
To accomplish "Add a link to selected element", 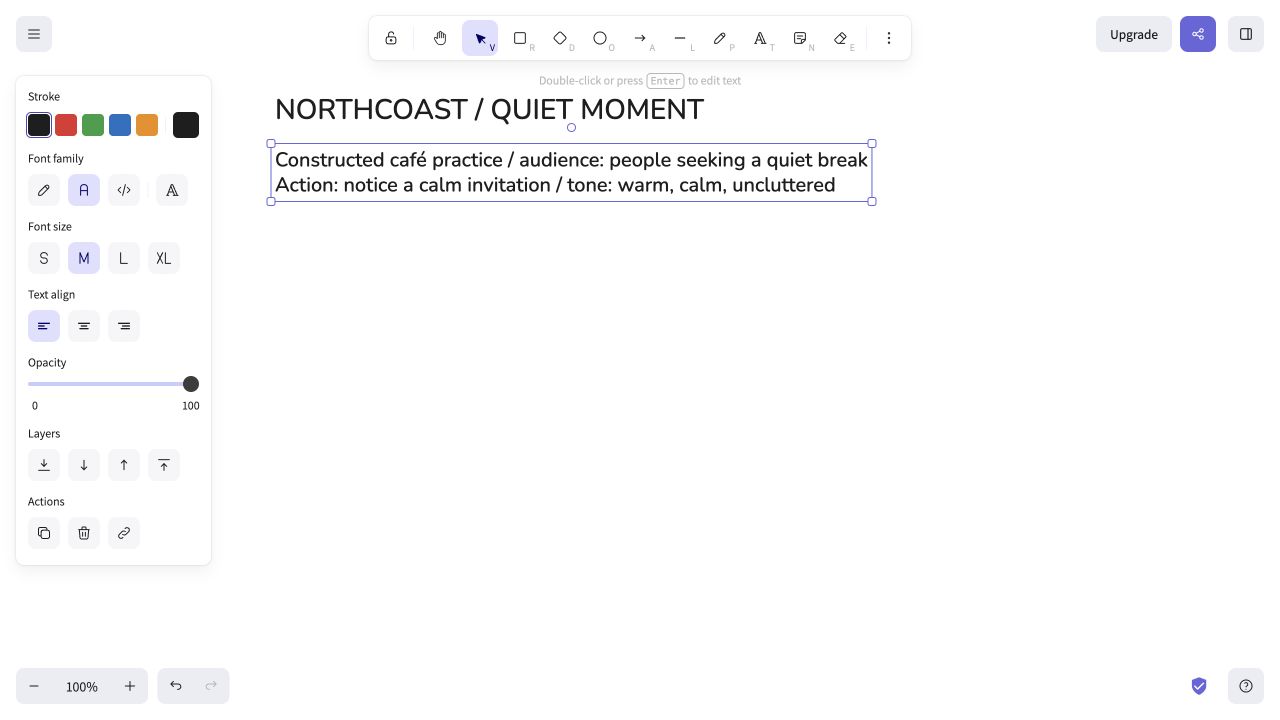I will [x=124, y=533].
